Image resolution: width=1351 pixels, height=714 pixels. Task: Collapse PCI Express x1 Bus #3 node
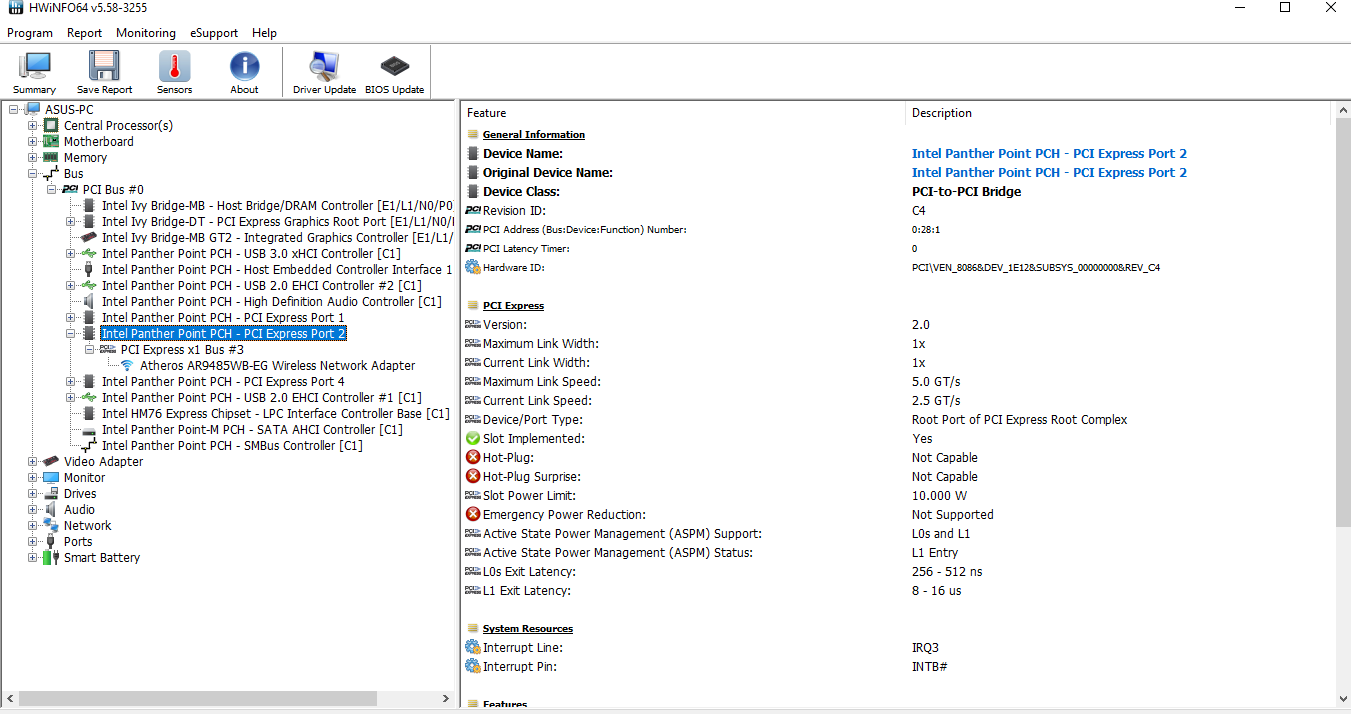pyautogui.click(x=90, y=349)
